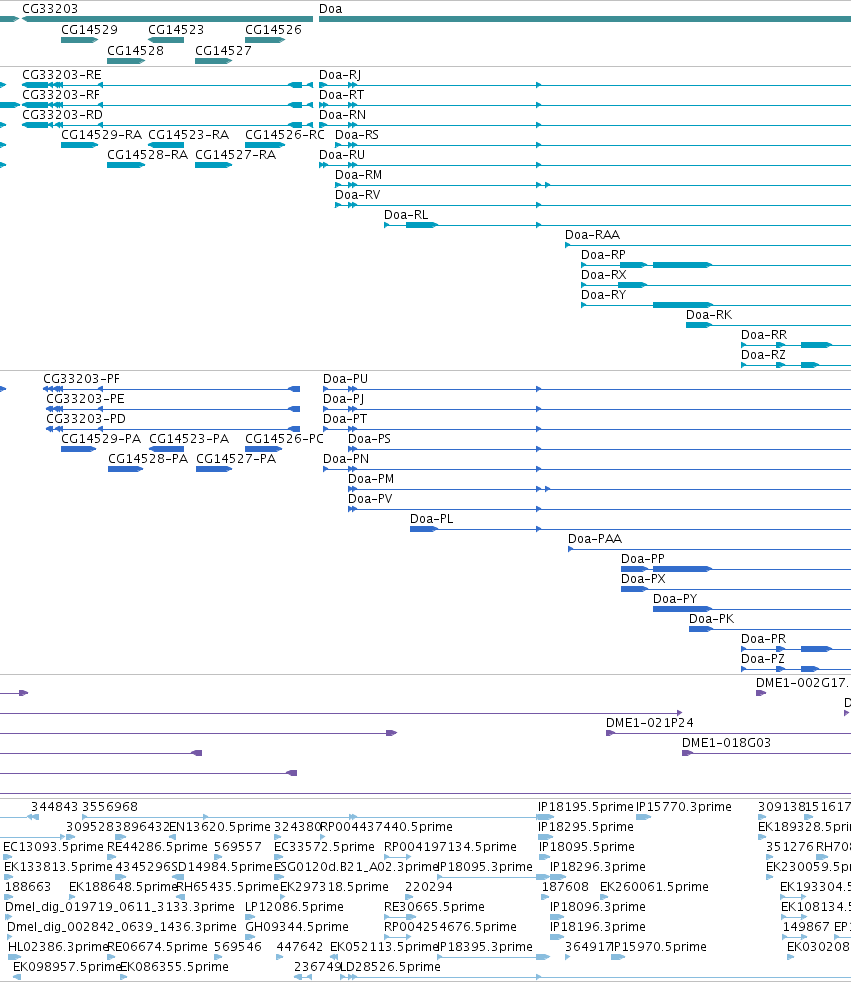Select the Doa-RX transcript

tap(604, 275)
